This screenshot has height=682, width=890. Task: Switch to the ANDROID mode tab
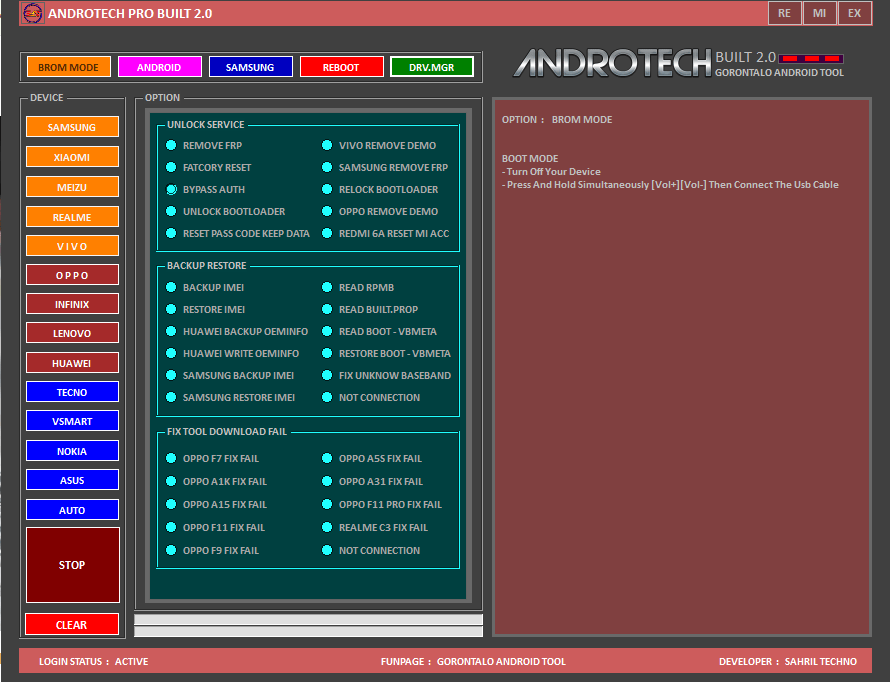point(159,66)
